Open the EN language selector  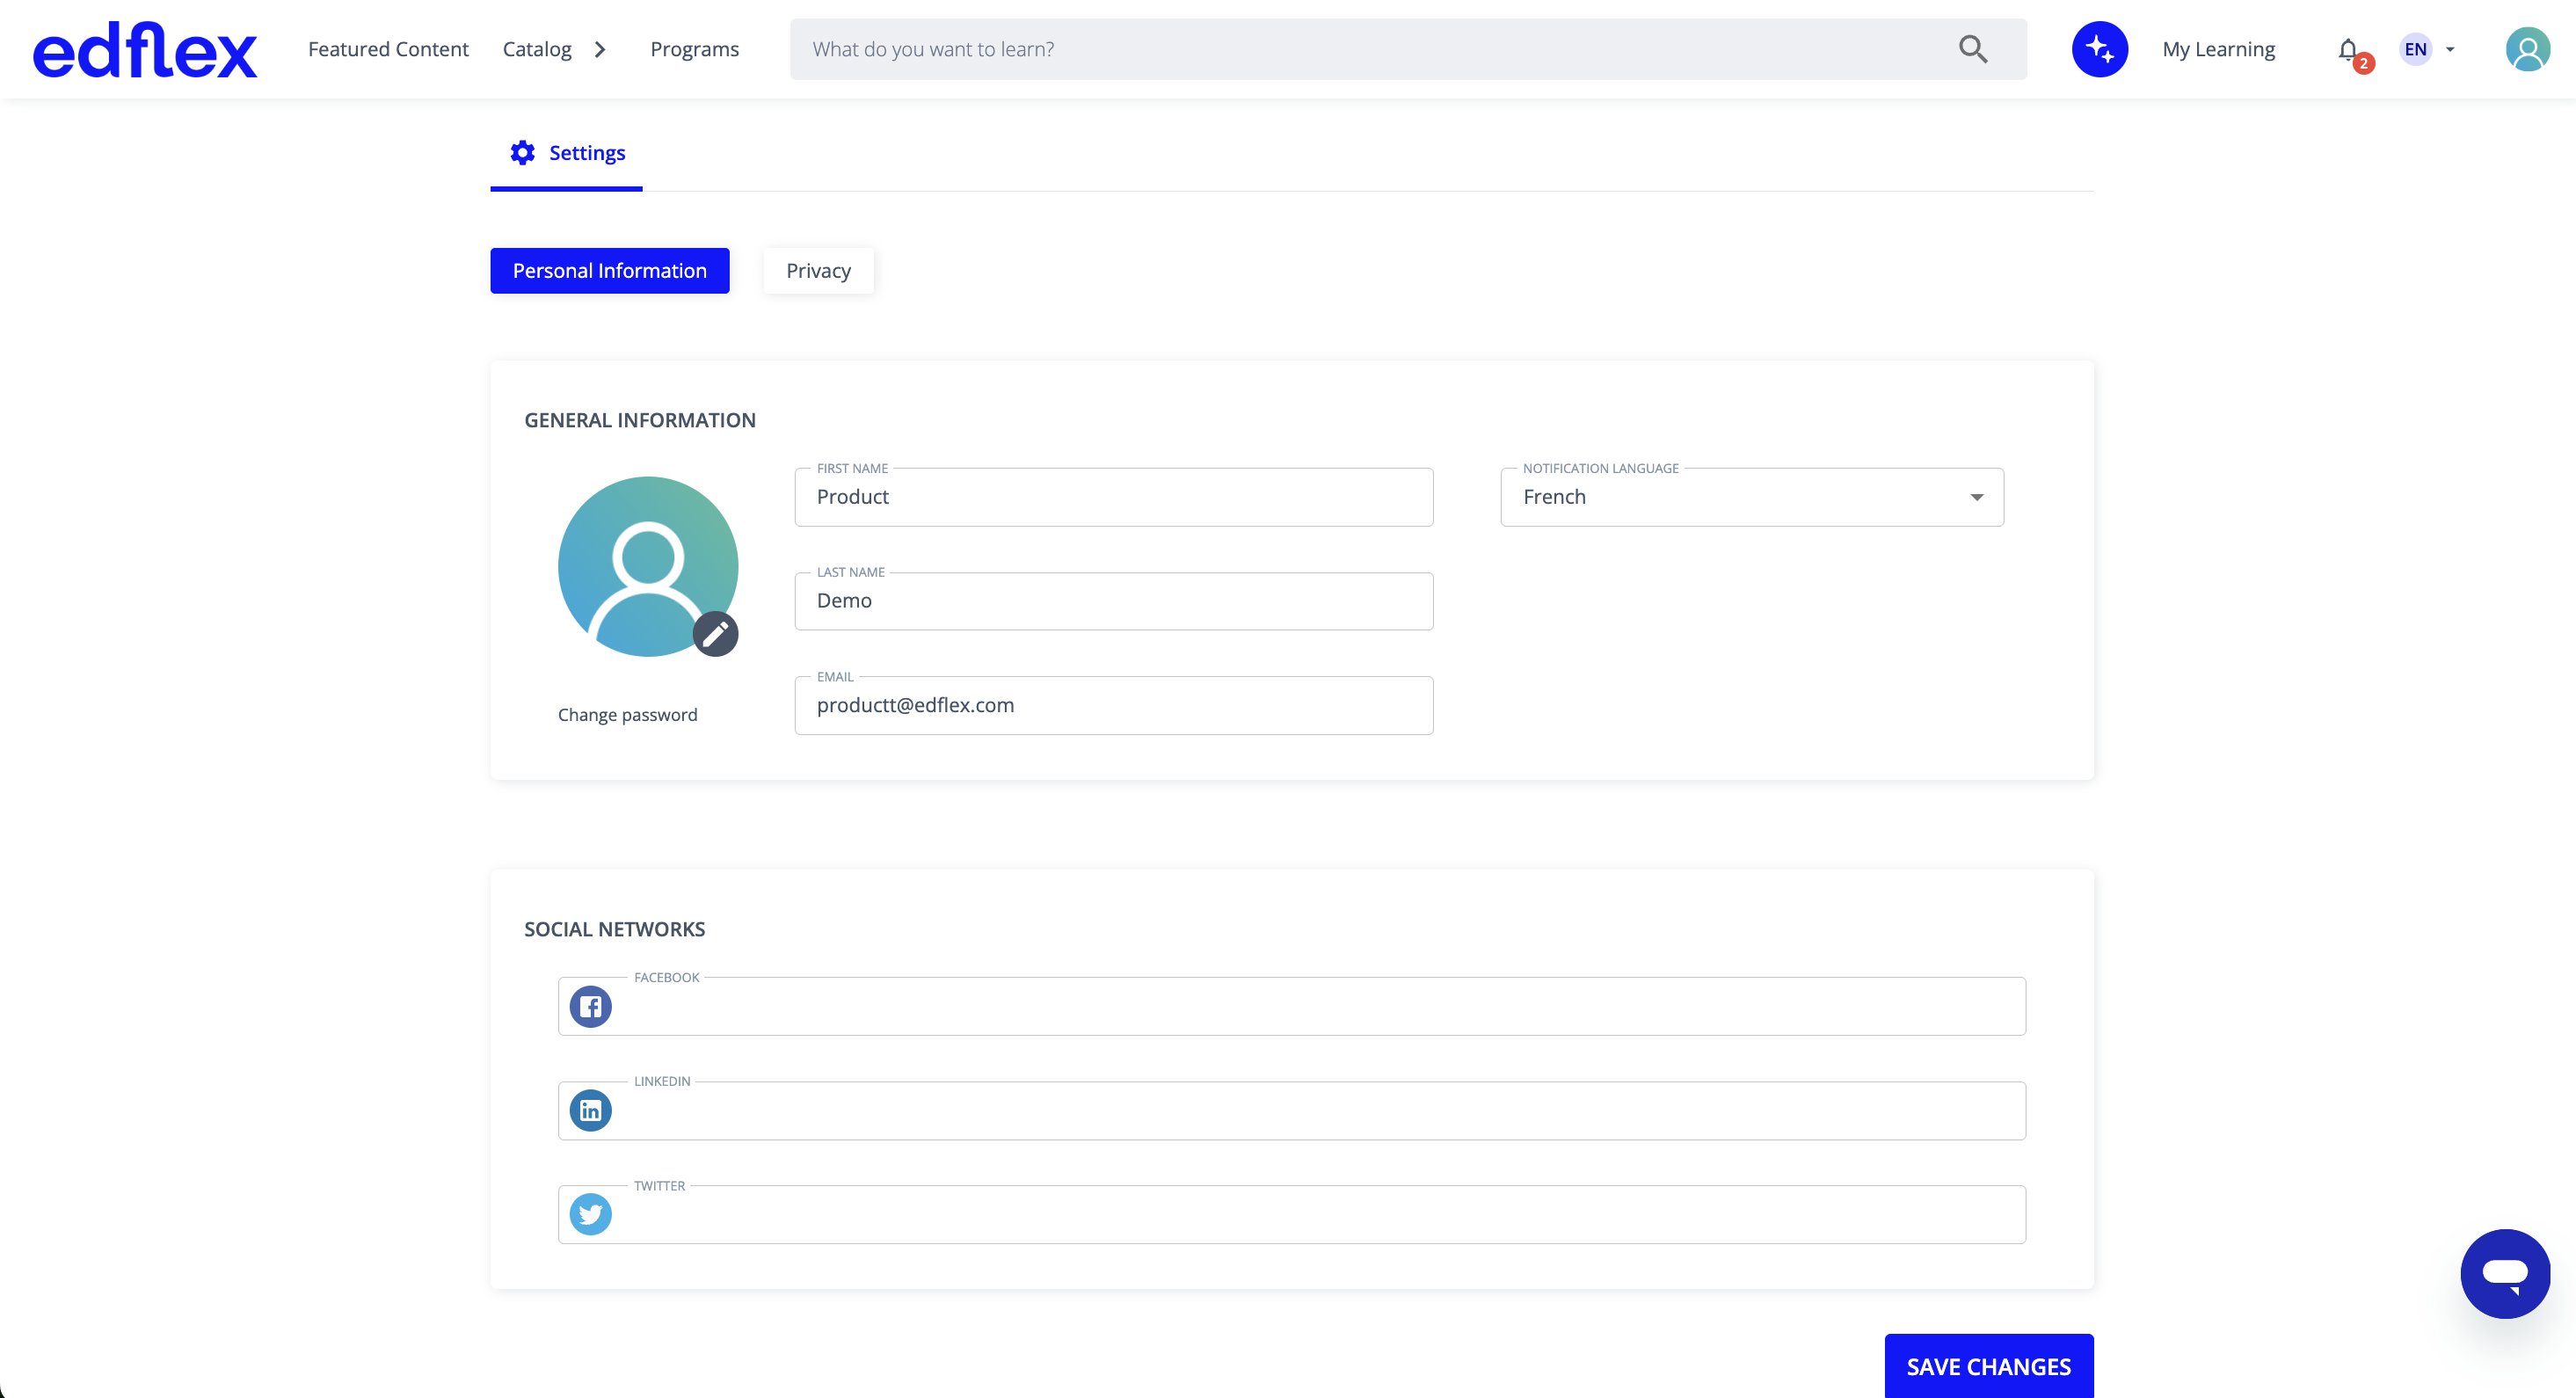(2427, 49)
